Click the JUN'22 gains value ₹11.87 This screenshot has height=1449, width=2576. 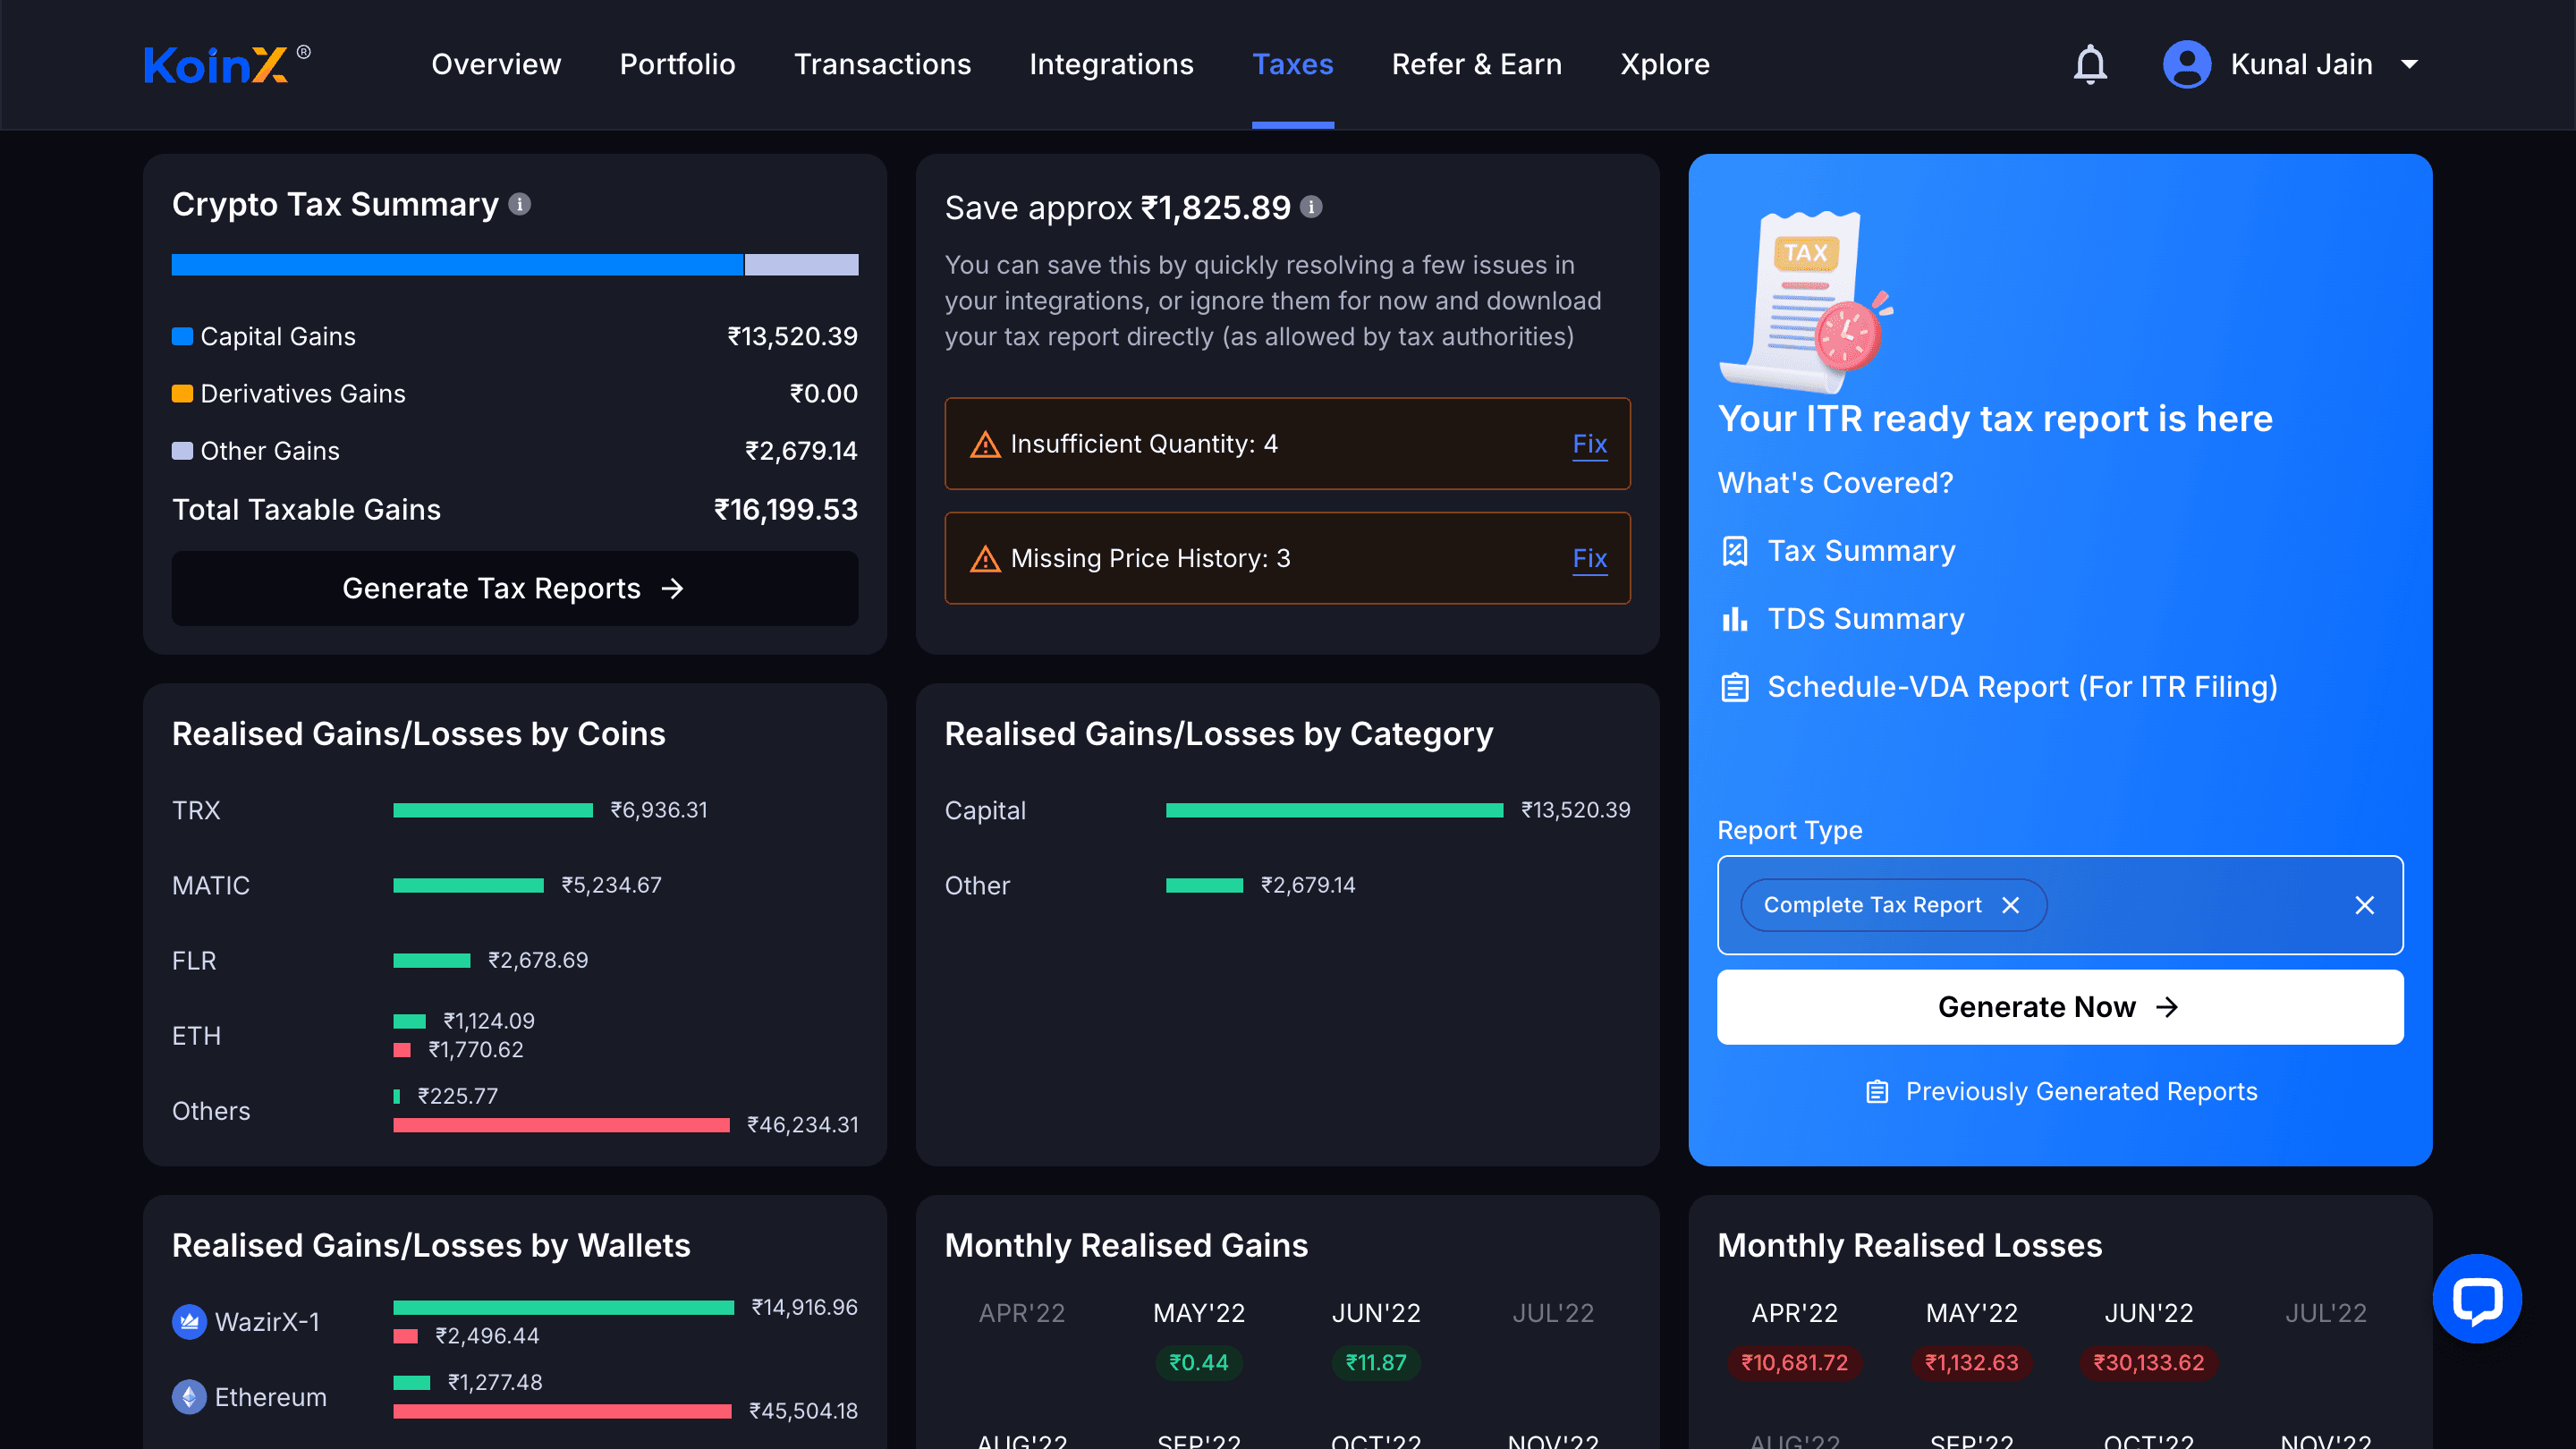point(1375,1362)
